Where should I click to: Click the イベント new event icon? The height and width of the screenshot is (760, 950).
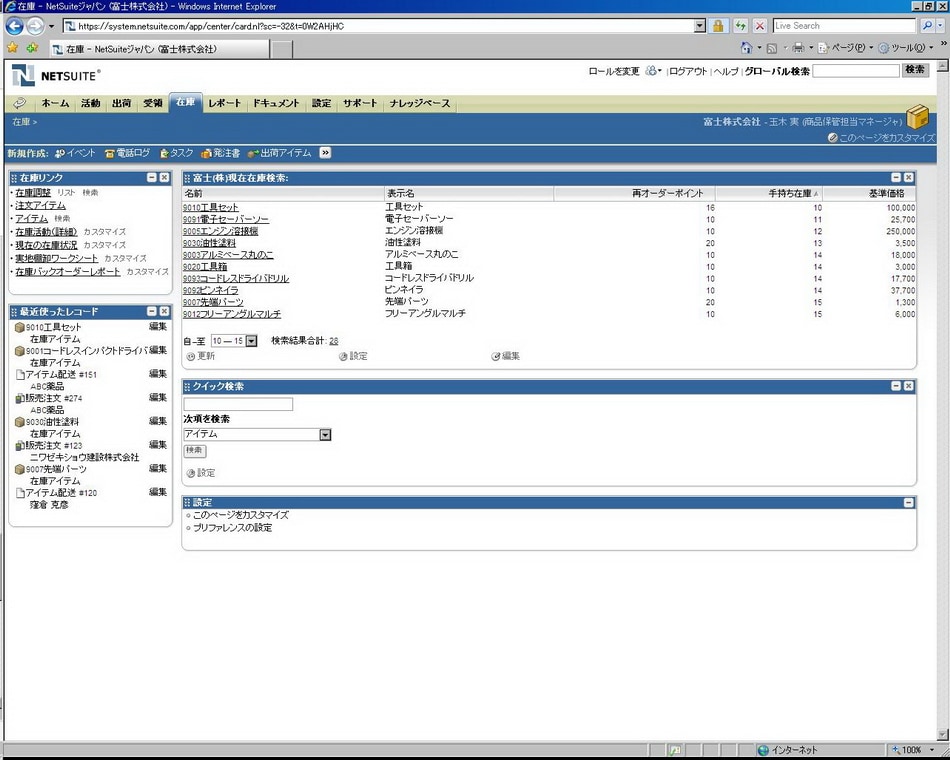pyautogui.click(x=60, y=153)
